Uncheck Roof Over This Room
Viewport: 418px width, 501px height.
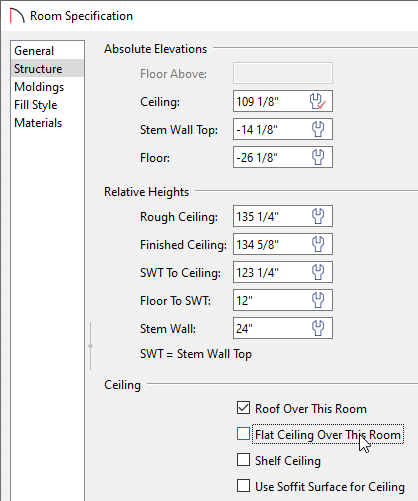click(243, 408)
